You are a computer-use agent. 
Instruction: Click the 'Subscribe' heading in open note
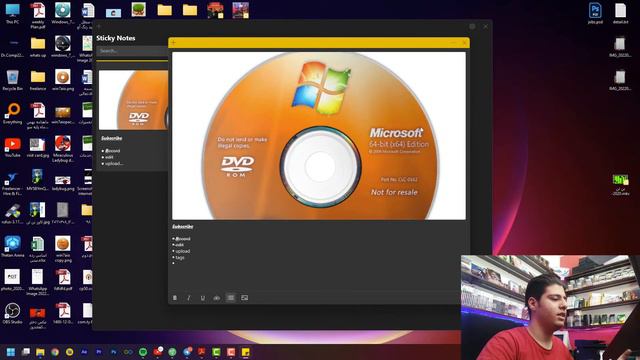point(182,227)
